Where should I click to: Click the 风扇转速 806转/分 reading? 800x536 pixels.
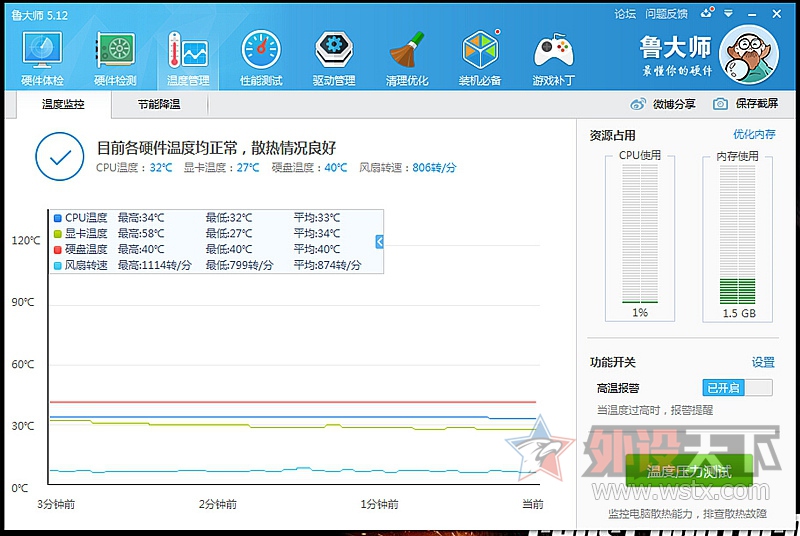coord(408,167)
